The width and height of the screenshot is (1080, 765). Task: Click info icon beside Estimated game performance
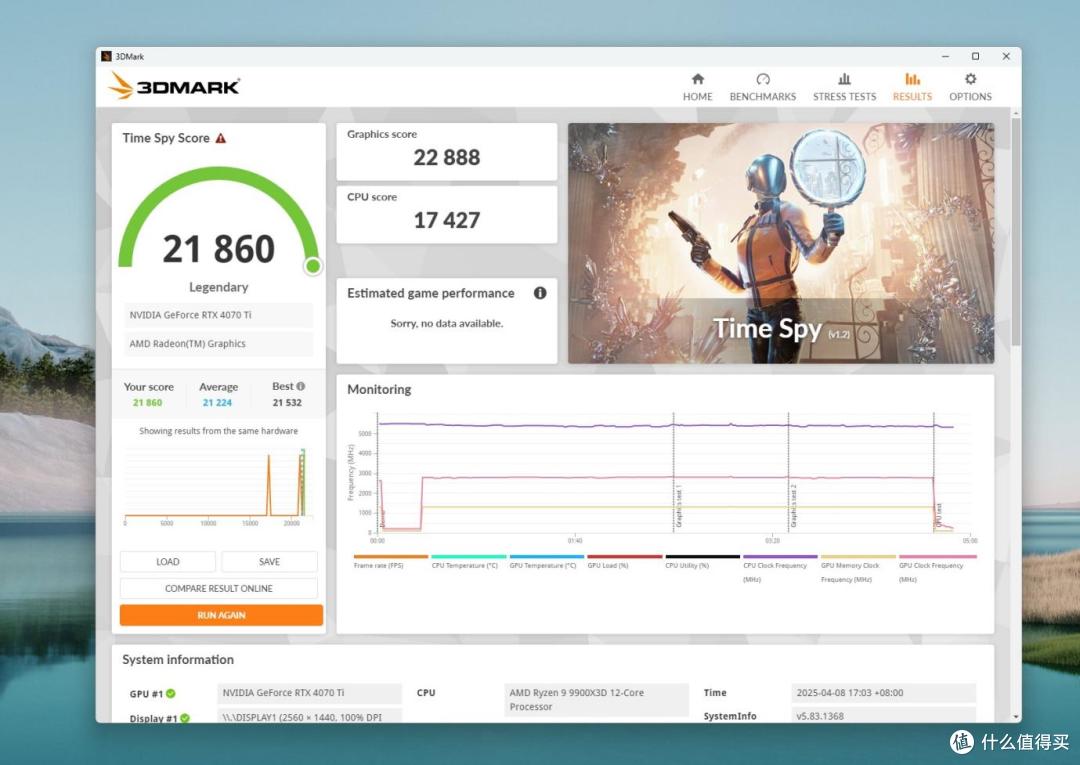pyautogui.click(x=540, y=293)
